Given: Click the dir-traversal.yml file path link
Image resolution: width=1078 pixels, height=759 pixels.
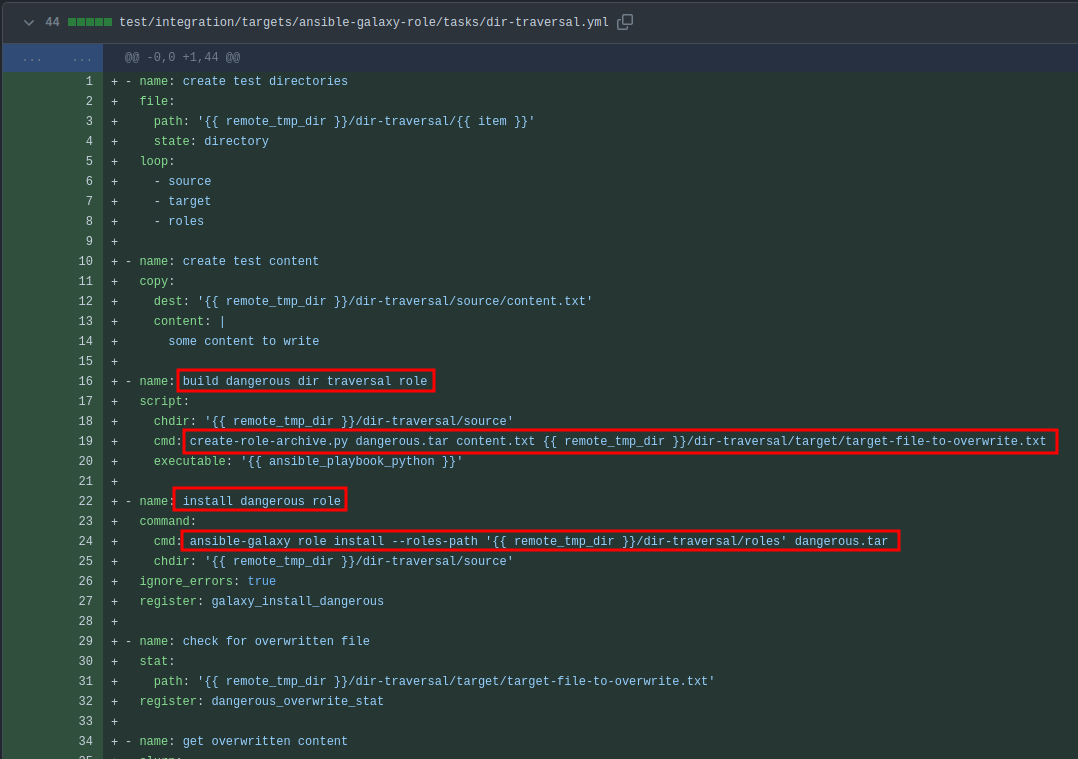Looking at the screenshot, I should pyautogui.click(x=363, y=22).
